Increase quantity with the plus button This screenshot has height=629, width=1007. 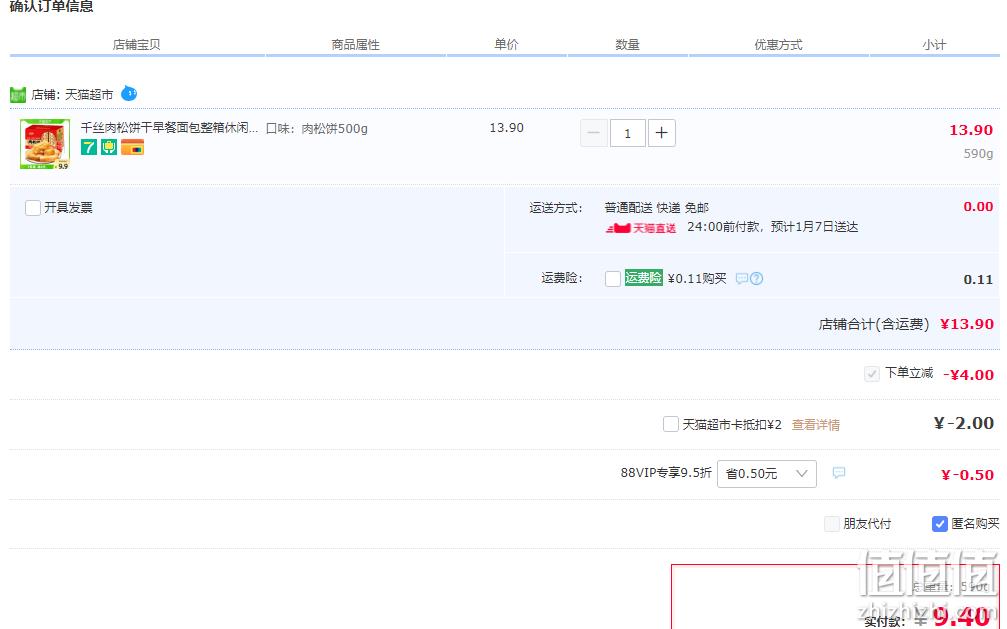pyautogui.click(x=661, y=133)
